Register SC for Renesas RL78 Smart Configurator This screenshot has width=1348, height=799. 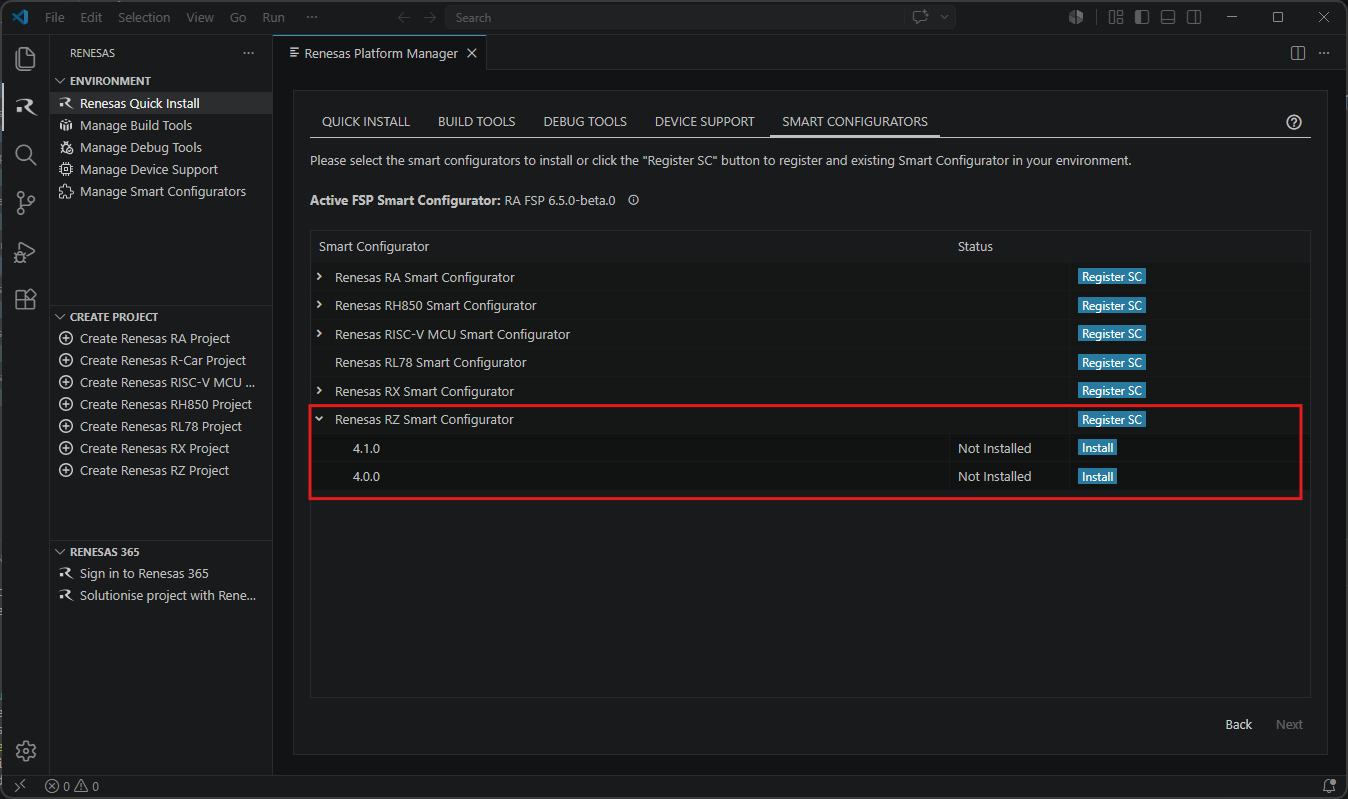(1111, 362)
